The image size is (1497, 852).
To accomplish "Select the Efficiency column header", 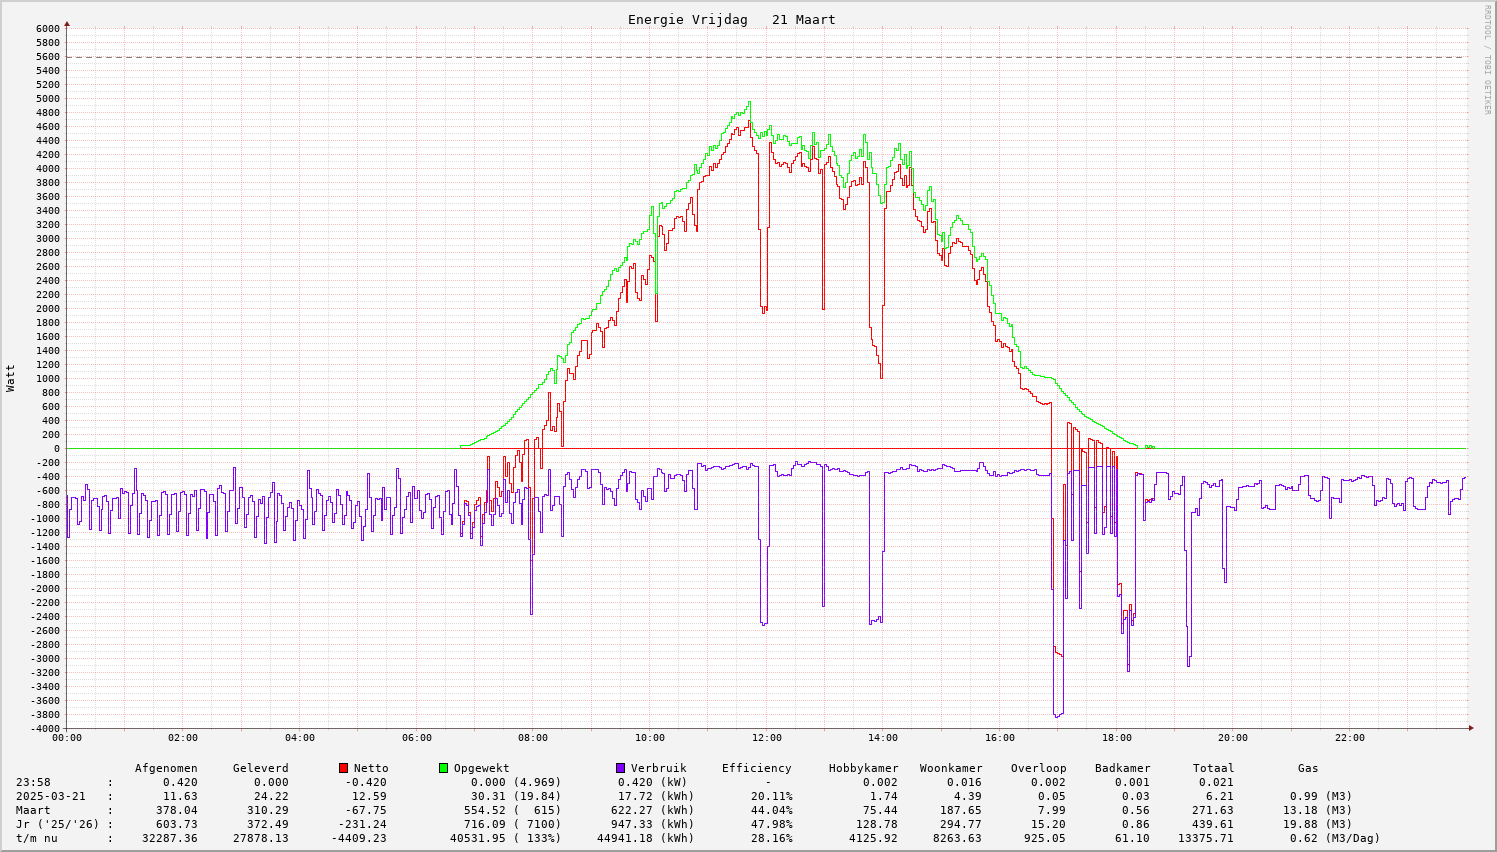I will (756, 768).
